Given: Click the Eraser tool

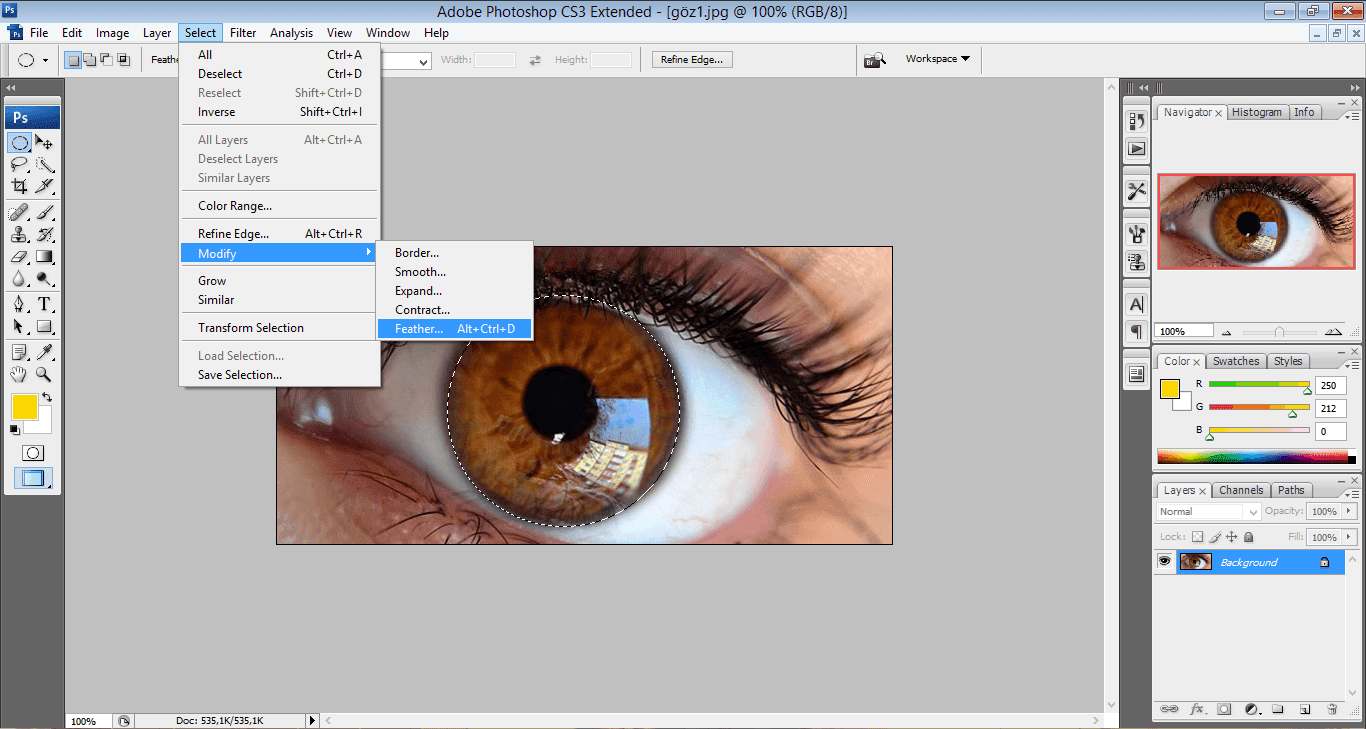Looking at the screenshot, I should point(19,257).
